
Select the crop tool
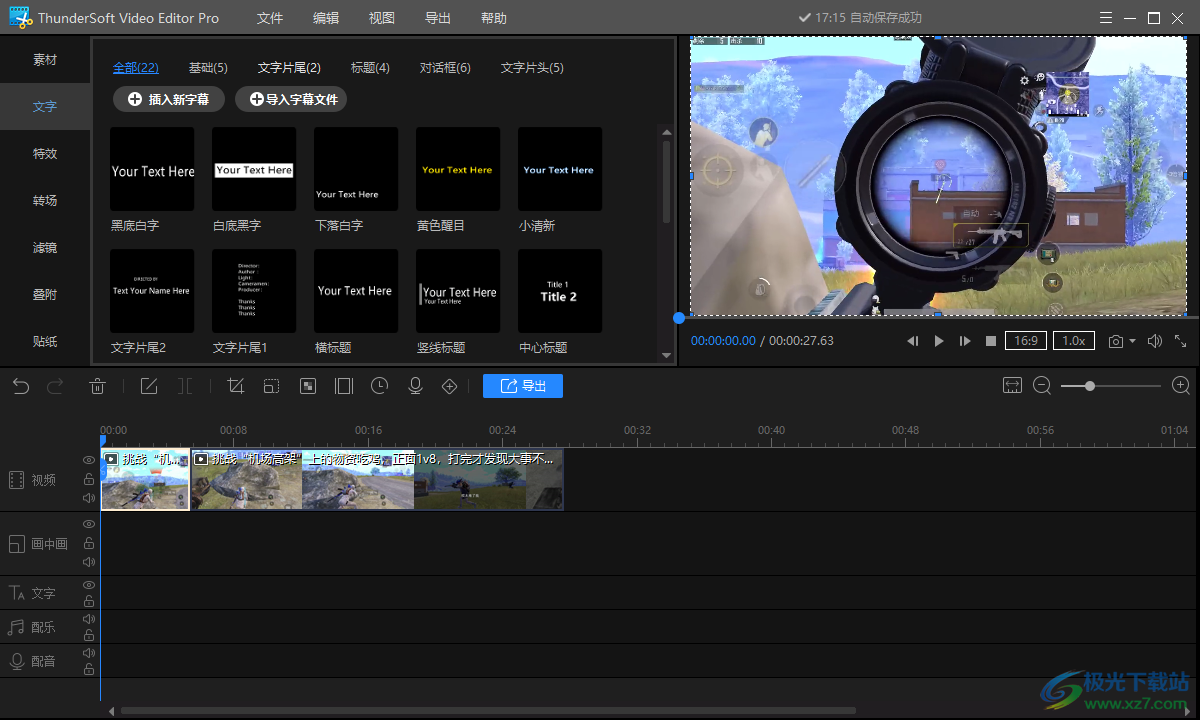coord(236,386)
